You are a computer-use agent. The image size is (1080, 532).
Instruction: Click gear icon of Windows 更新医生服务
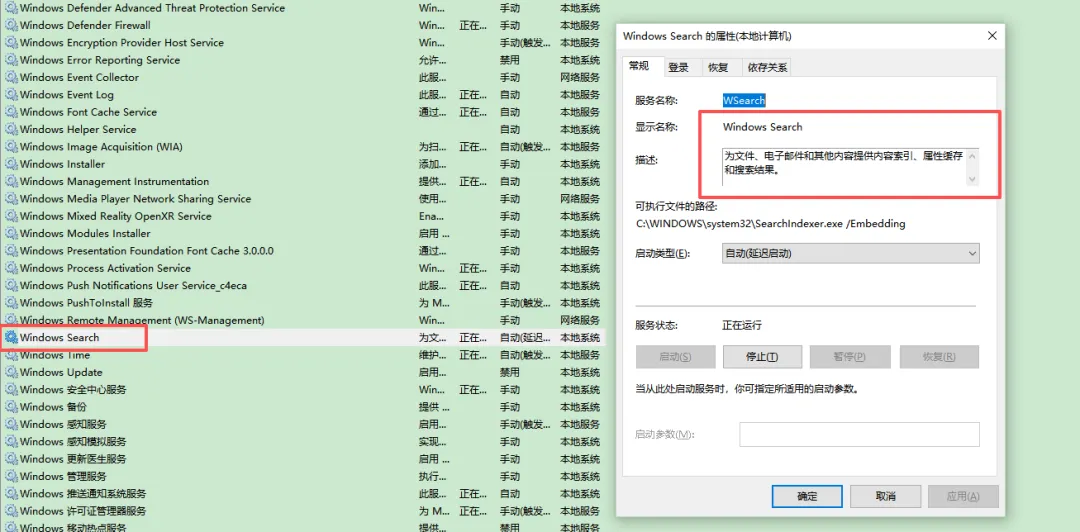[x=12, y=459]
